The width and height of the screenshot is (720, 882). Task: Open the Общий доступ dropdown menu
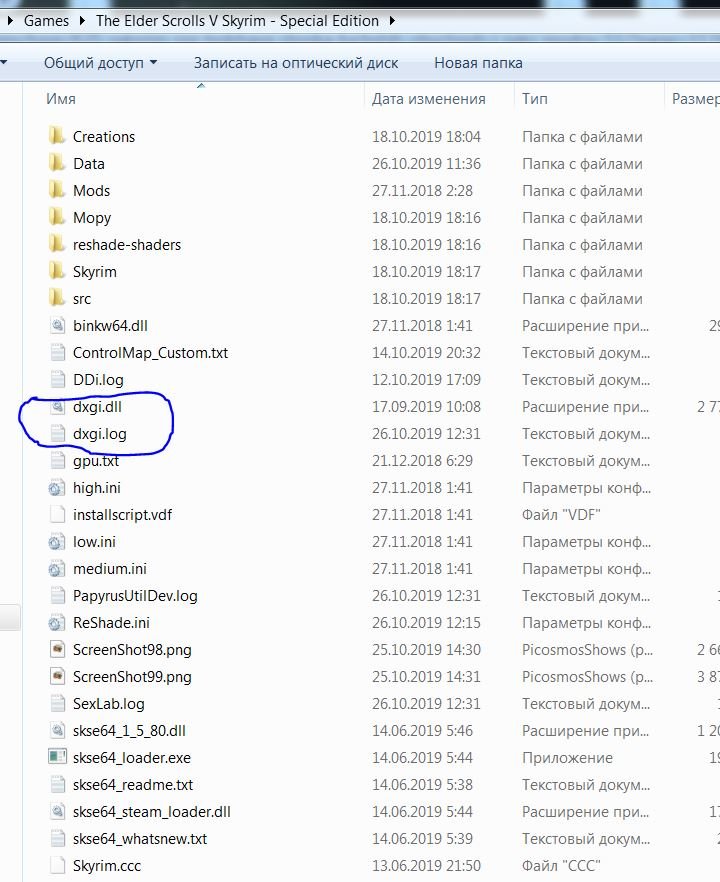coord(100,63)
